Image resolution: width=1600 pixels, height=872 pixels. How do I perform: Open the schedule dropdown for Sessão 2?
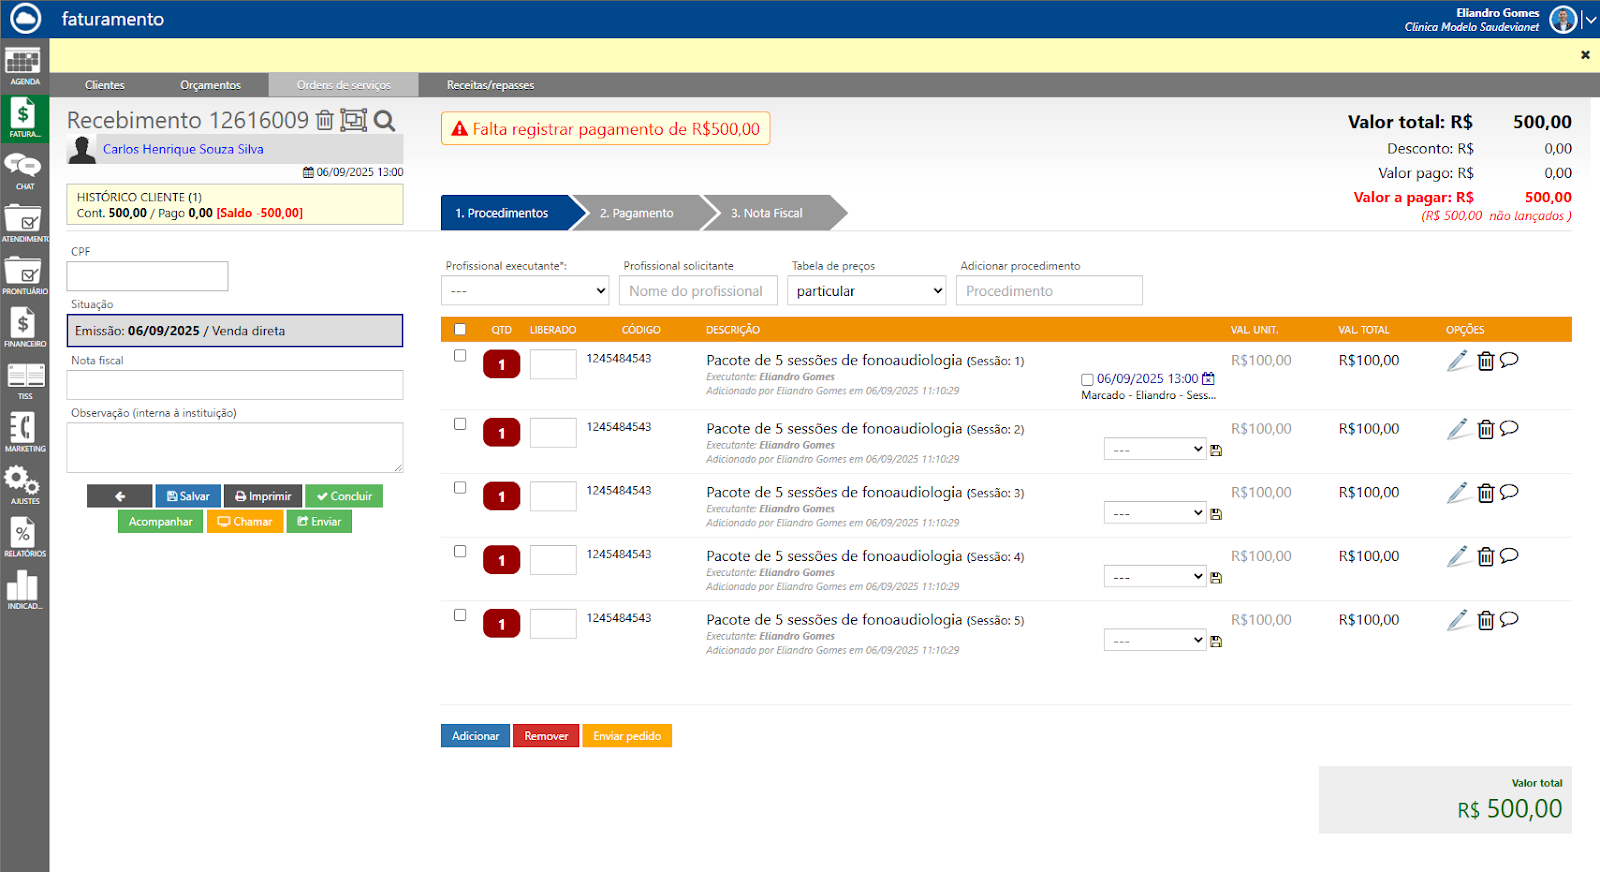(1155, 449)
